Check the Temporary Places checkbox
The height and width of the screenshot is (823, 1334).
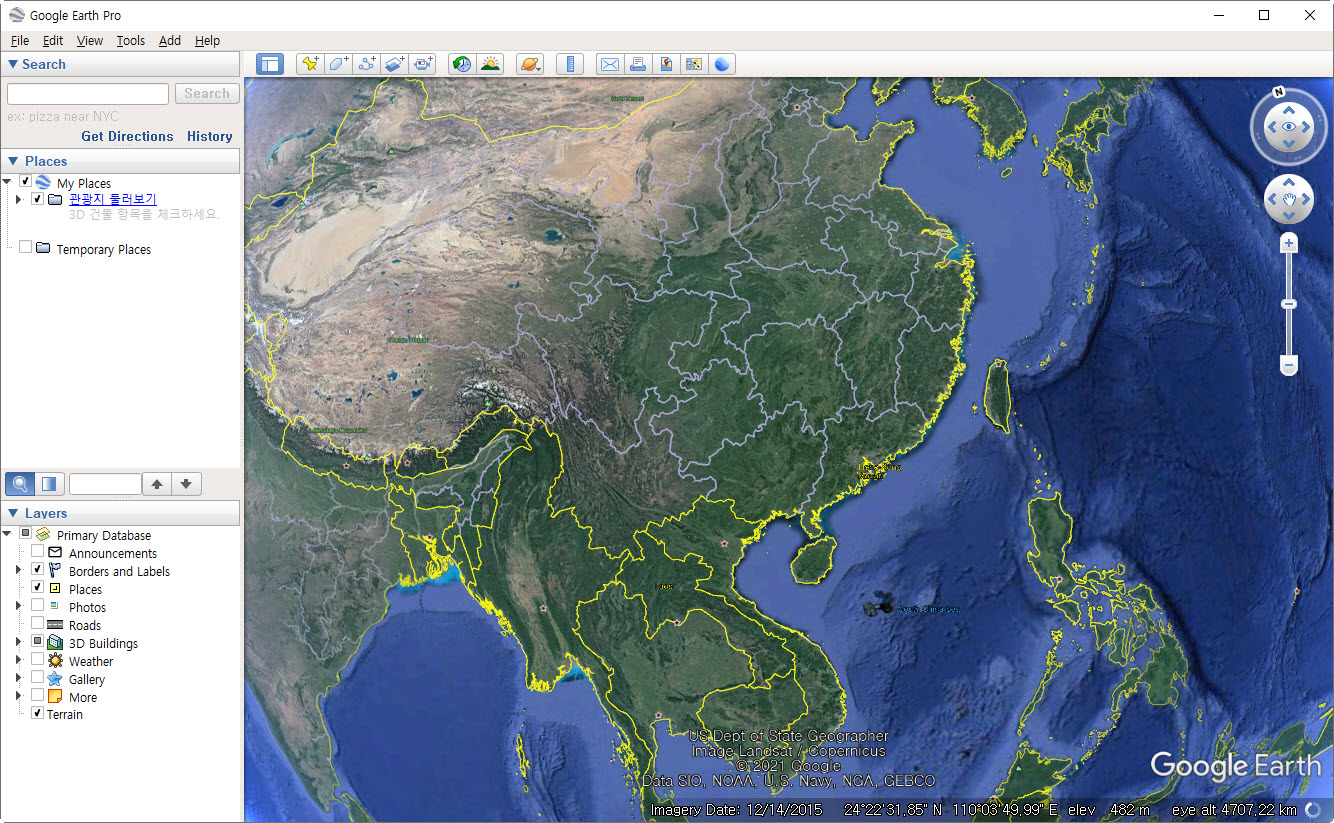(x=26, y=247)
